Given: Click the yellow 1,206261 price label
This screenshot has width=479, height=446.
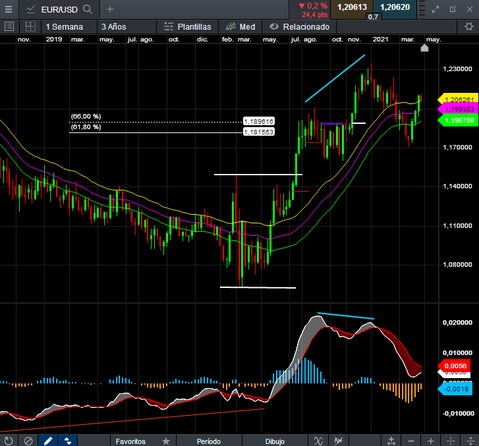Looking at the screenshot, I should click(458, 99).
